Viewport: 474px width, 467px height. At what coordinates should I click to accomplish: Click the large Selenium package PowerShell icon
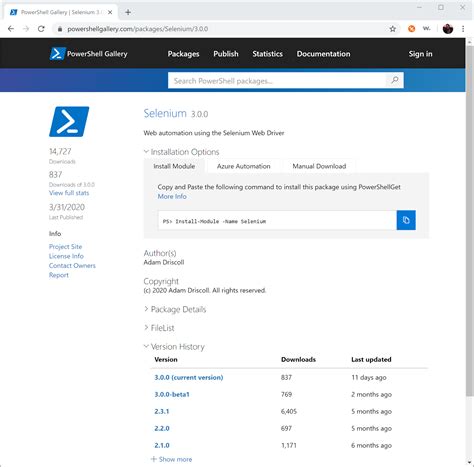tap(69, 122)
